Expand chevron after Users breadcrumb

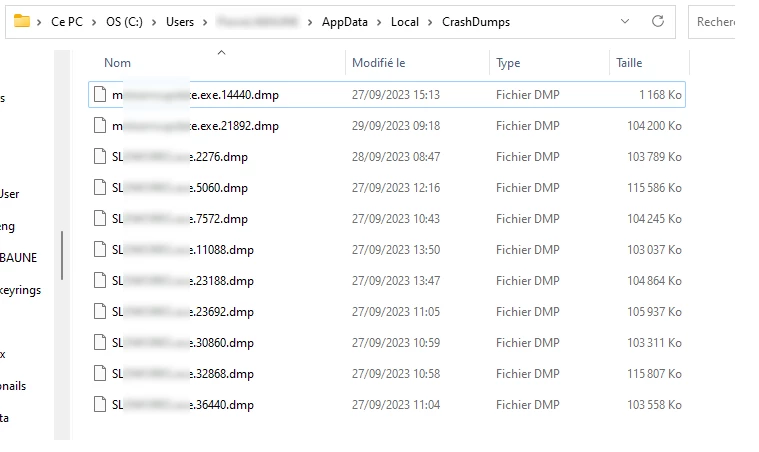click(205, 22)
